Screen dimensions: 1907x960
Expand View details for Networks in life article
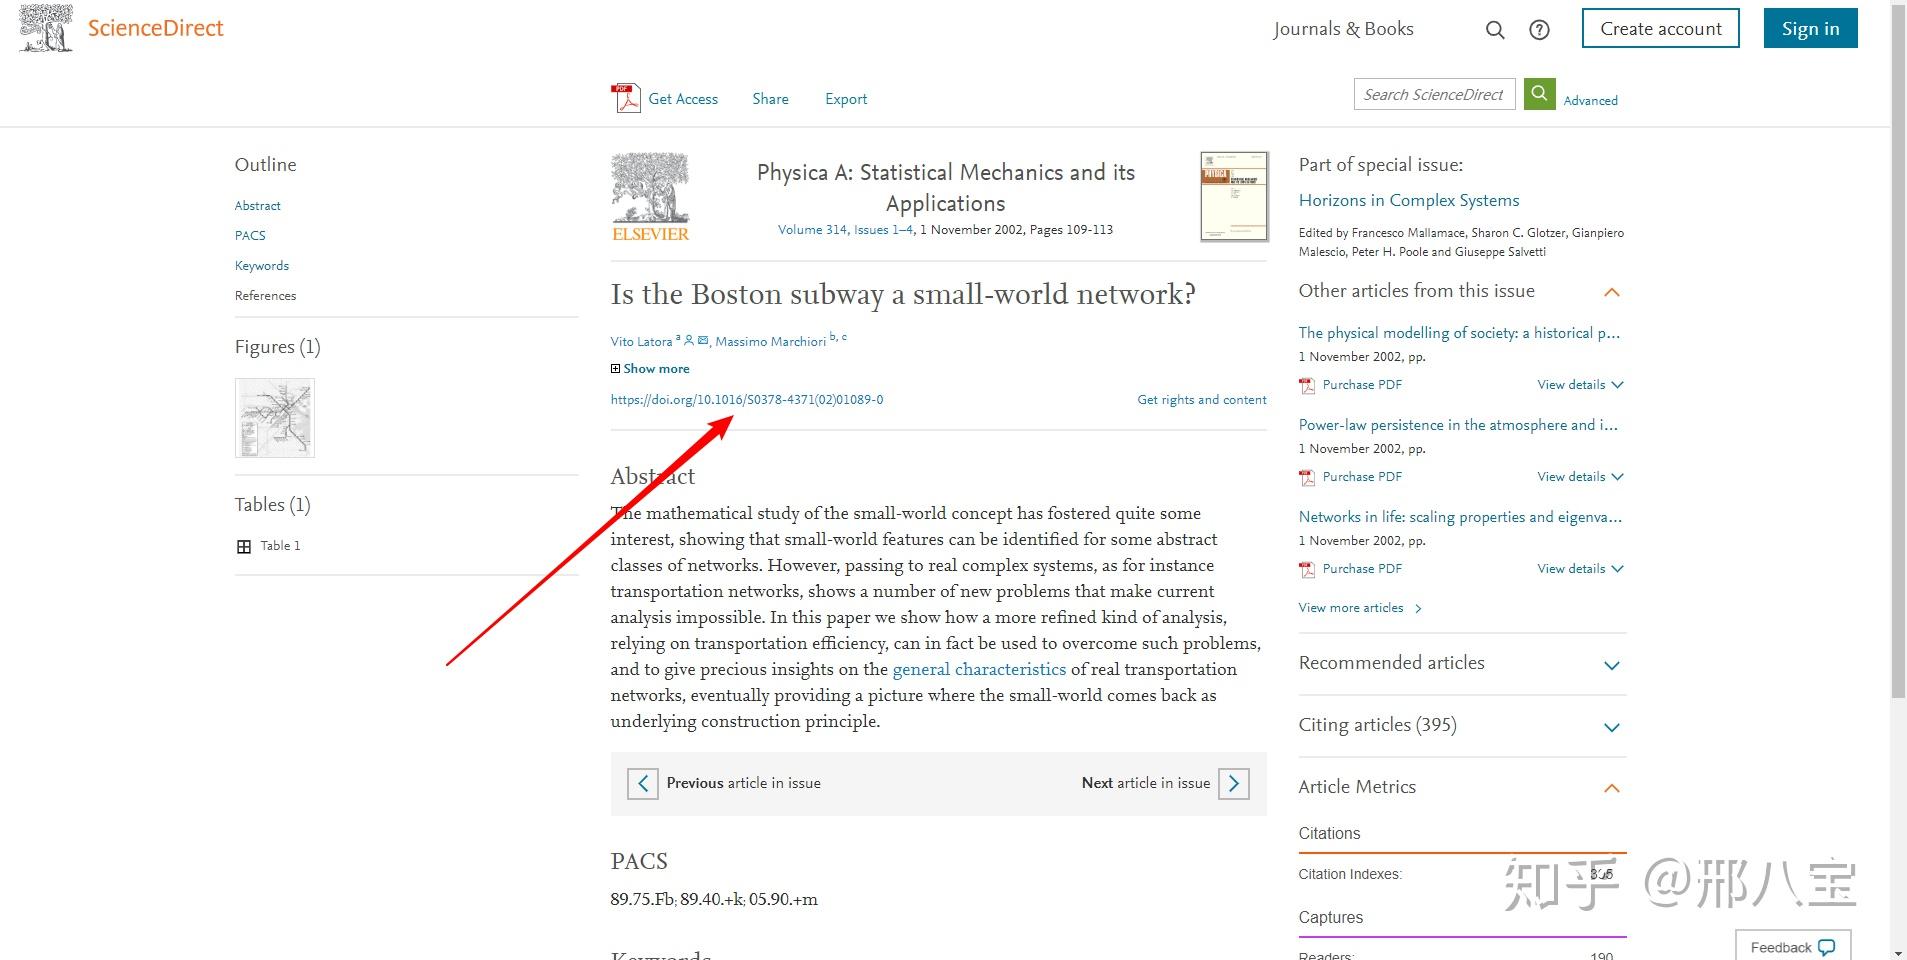[x=1581, y=569]
